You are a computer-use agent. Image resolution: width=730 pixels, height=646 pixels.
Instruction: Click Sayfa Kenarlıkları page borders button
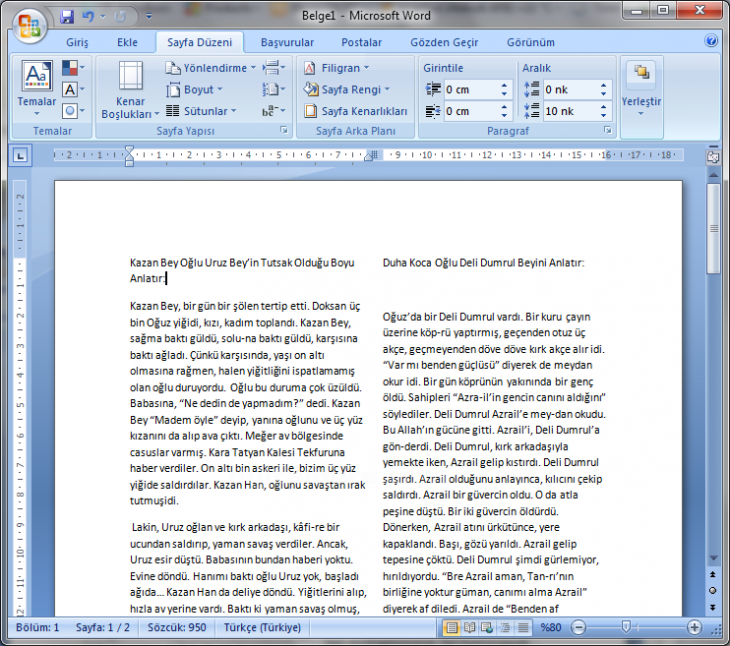click(x=356, y=111)
